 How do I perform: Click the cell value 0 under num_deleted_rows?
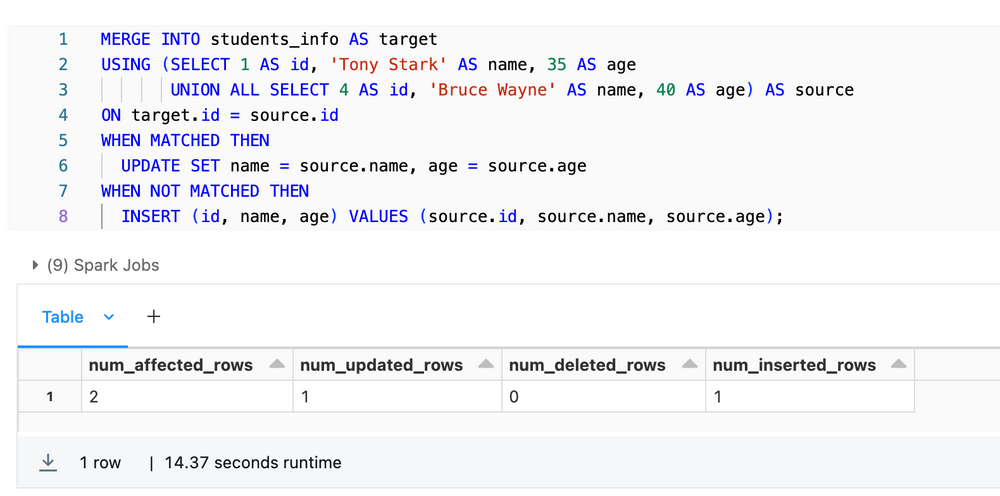(x=514, y=397)
